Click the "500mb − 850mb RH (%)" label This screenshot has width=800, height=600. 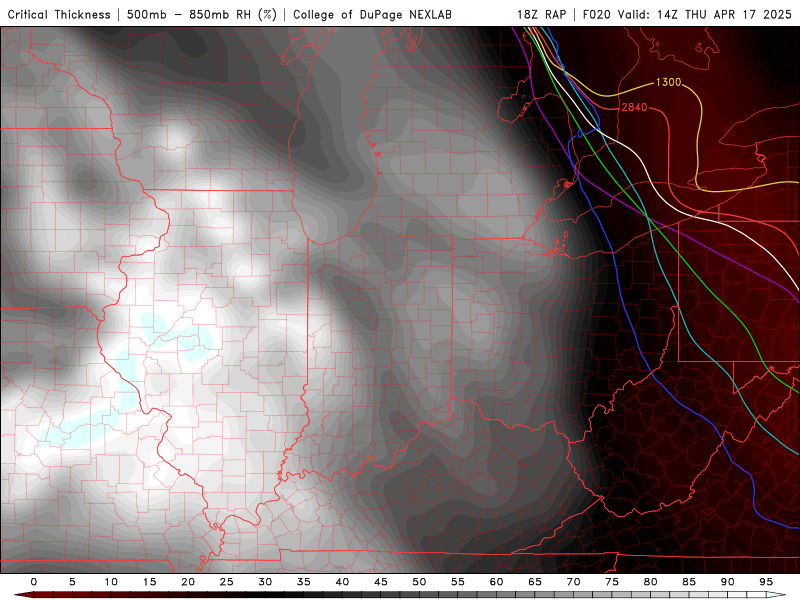[202, 14]
